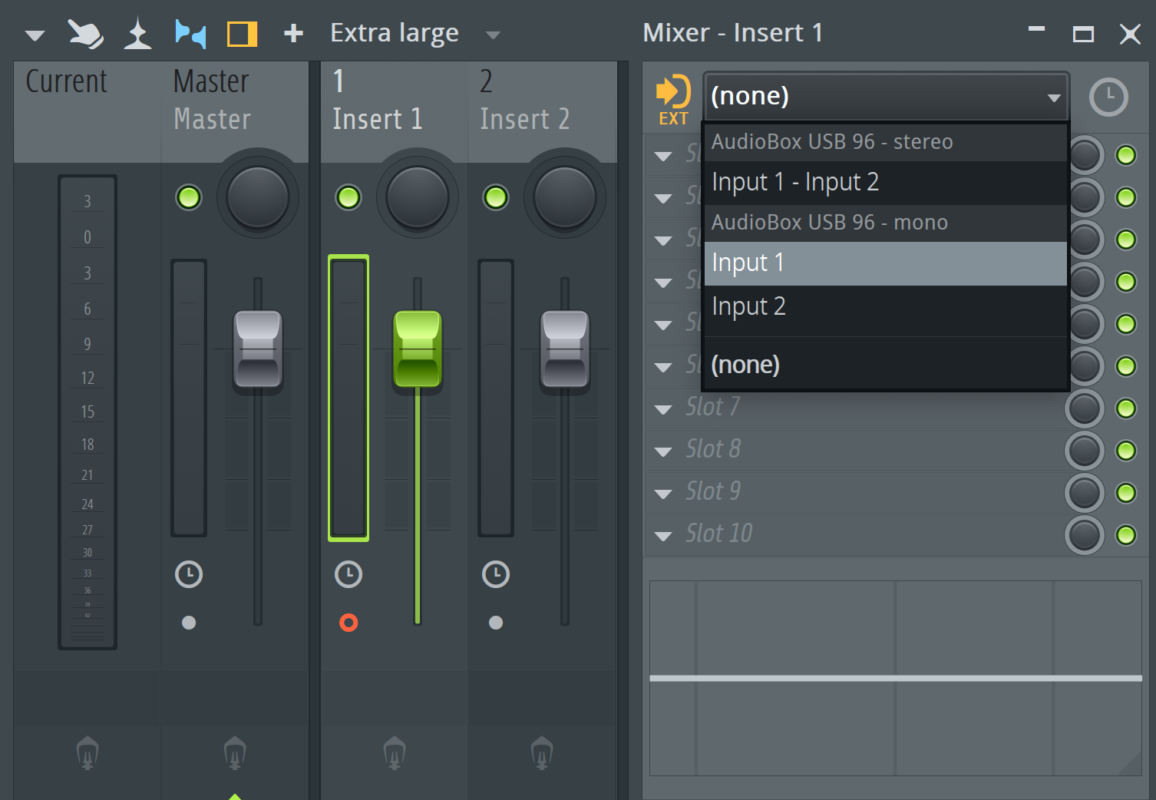Expand the Slot 8 effect menu arrow
Viewport: 1156px width, 800px height.
662,451
